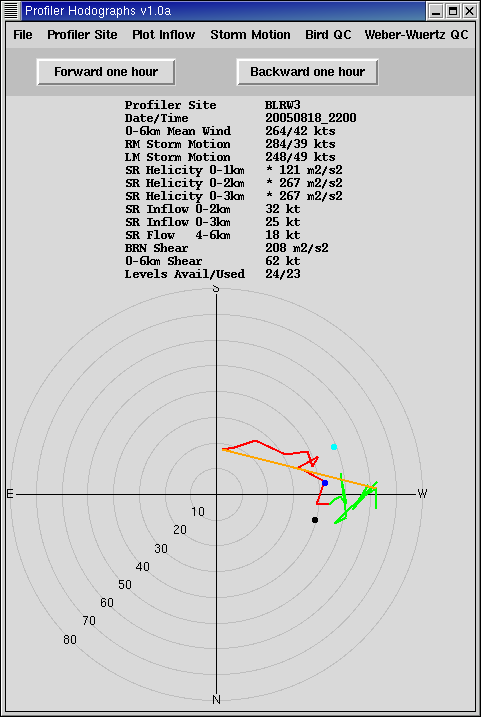Click the cyan storm motion dot
This screenshot has height=717, width=481.
click(x=334, y=447)
